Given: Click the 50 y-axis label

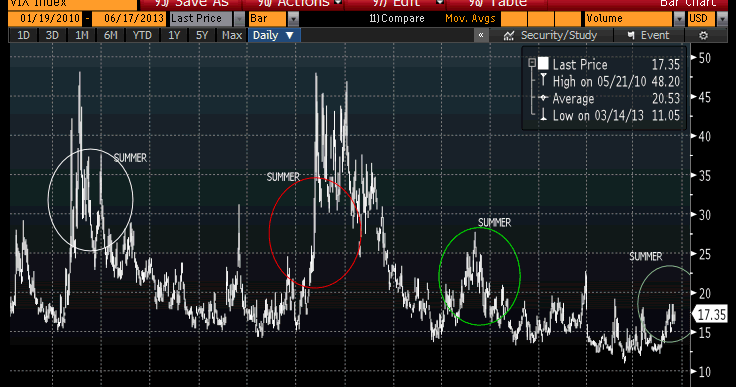Looking at the screenshot, I should [705, 58].
